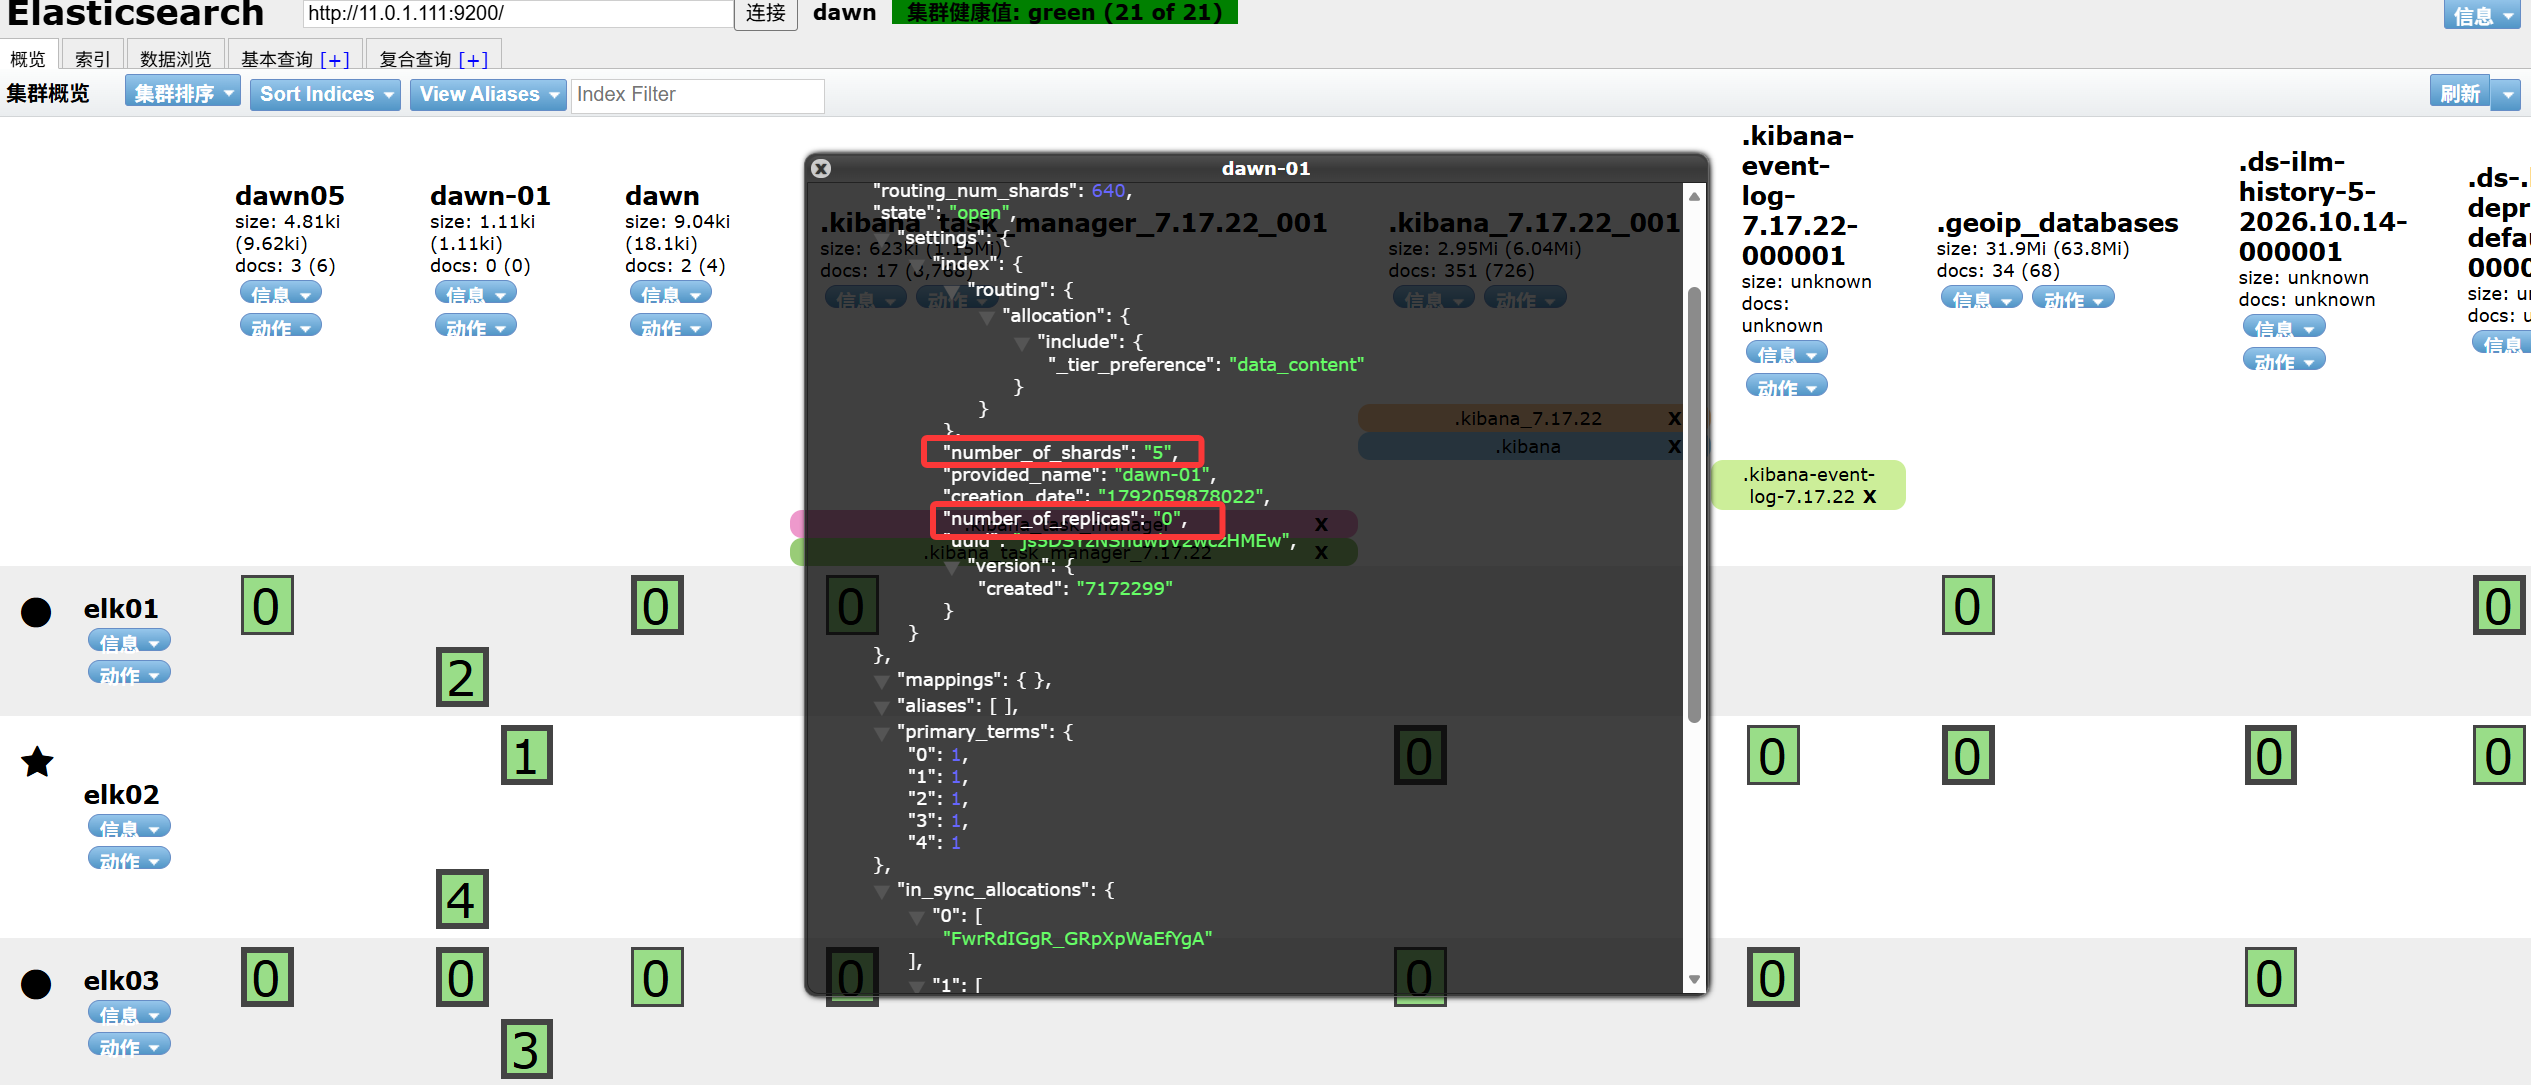Click the elk03 node circle icon
This screenshot has width=2531, height=1085.
point(36,984)
